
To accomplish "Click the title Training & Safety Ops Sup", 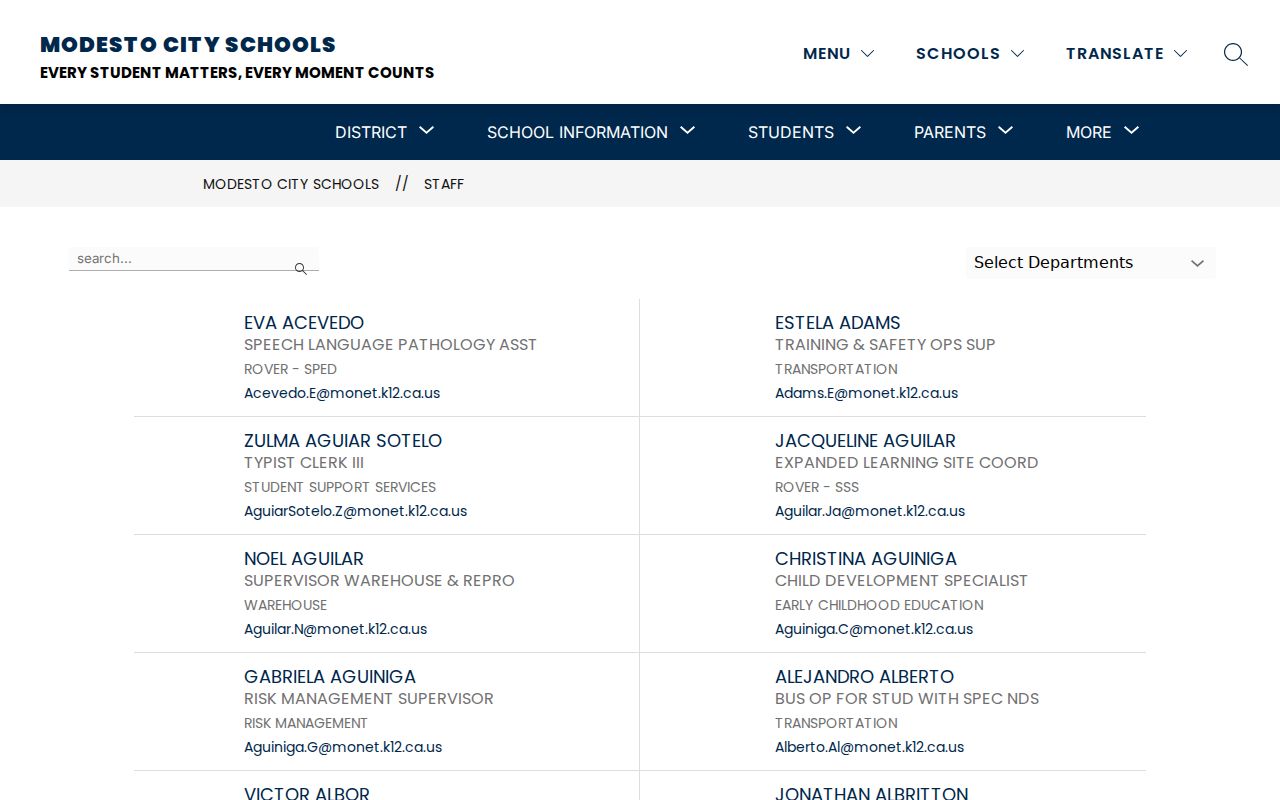I will [x=885, y=345].
